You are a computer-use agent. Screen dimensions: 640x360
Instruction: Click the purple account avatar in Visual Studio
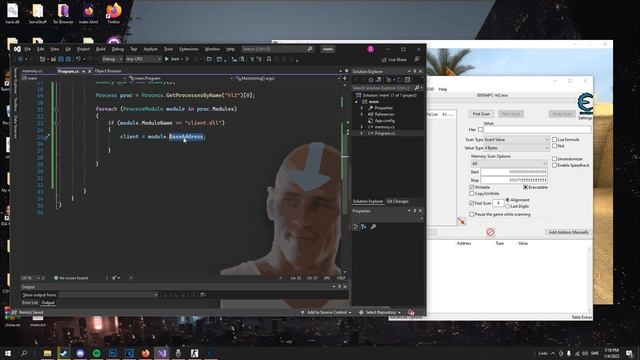point(371,49)
